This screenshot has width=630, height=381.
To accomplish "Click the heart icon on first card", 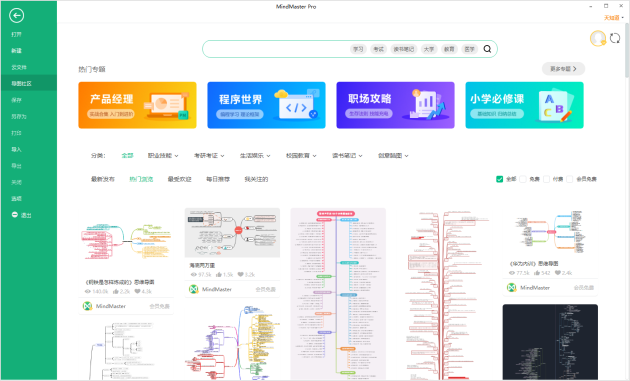I will [137, 291].
